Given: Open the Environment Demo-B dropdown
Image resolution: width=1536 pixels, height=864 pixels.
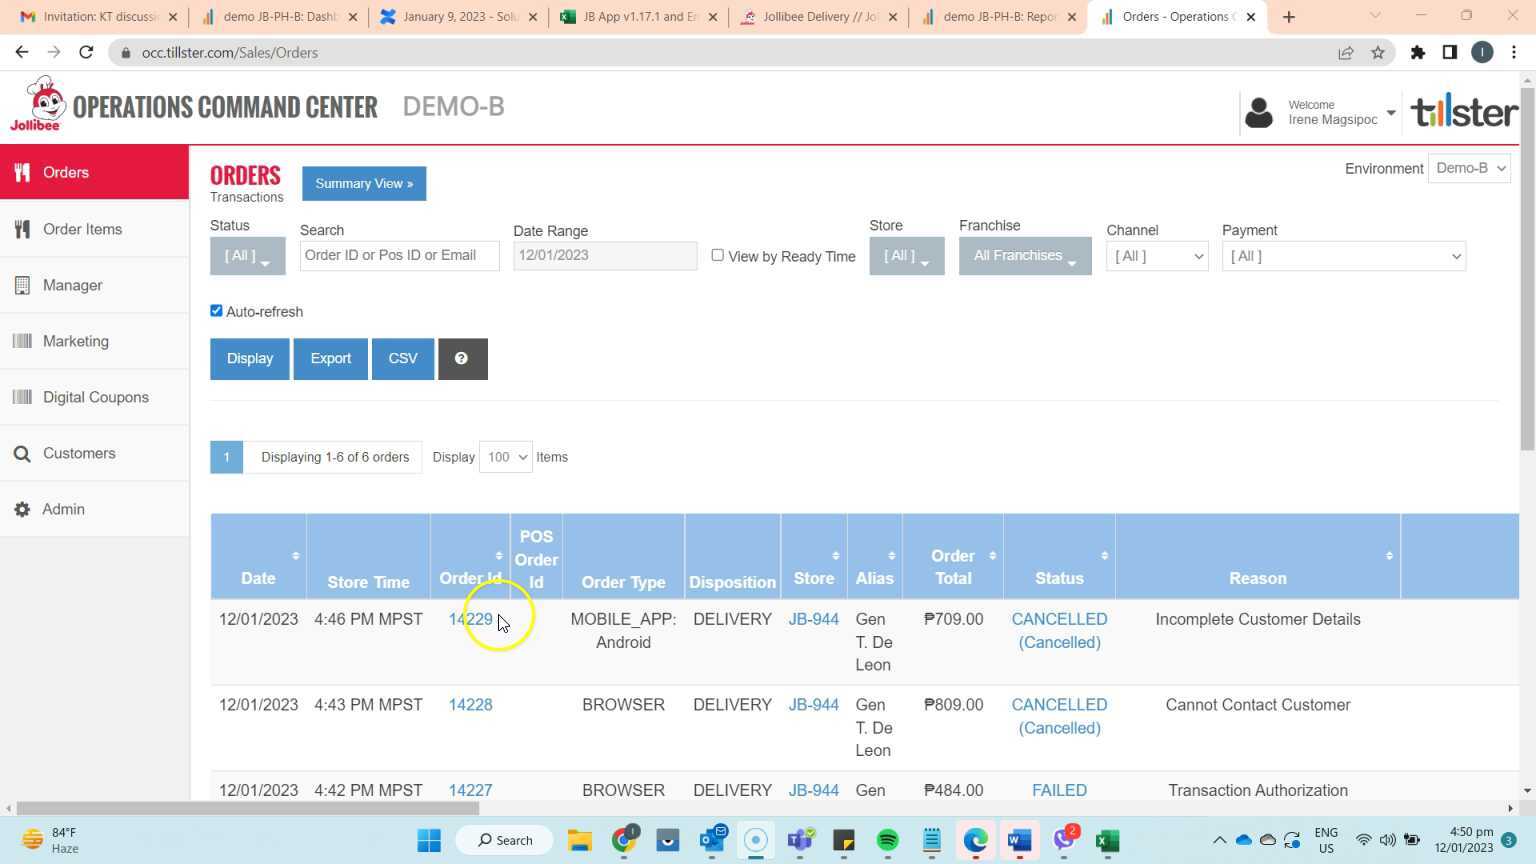Looking at the screenshot, I should [1468, 168].
